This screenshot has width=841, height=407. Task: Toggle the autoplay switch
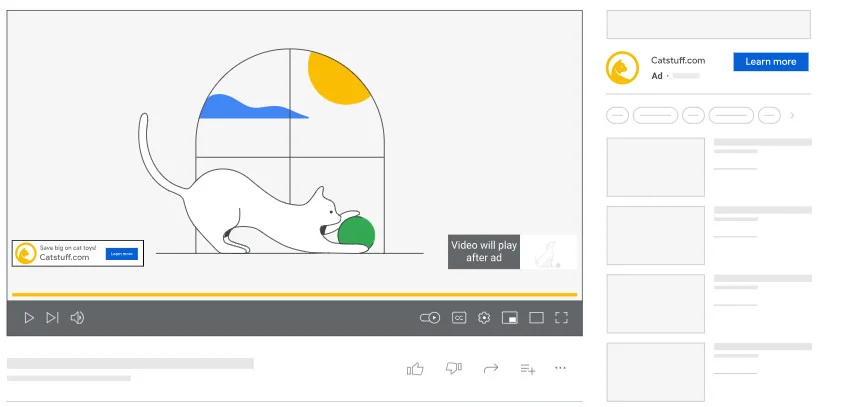tap(430, 318)
